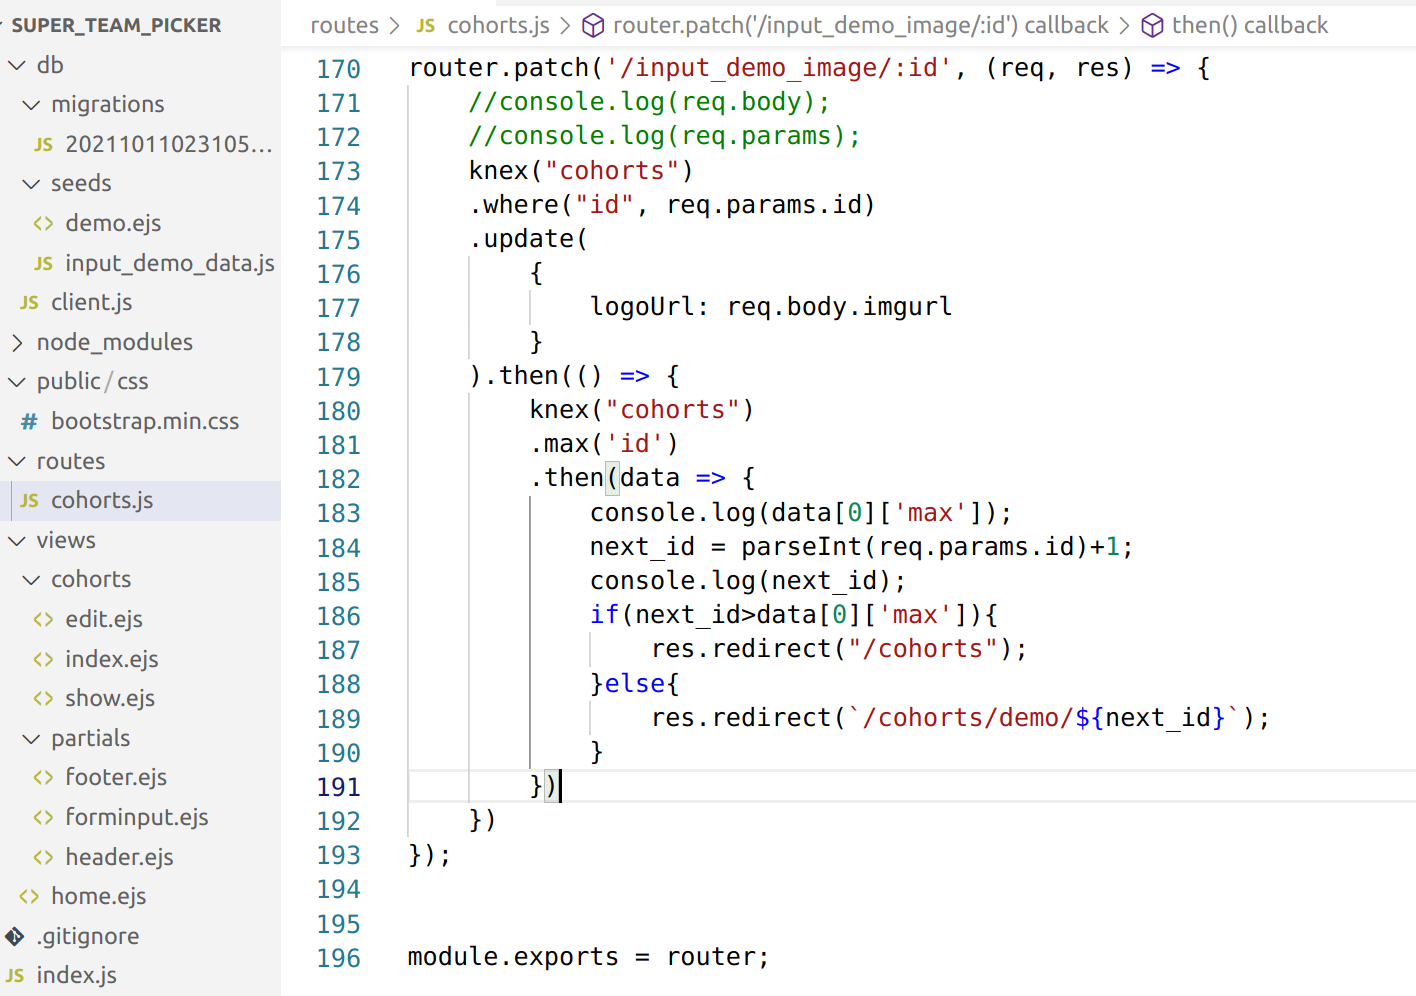Click line number 183 in the gutter
The height and width of the screenshot is (996, 1416).
pos(339,512)
